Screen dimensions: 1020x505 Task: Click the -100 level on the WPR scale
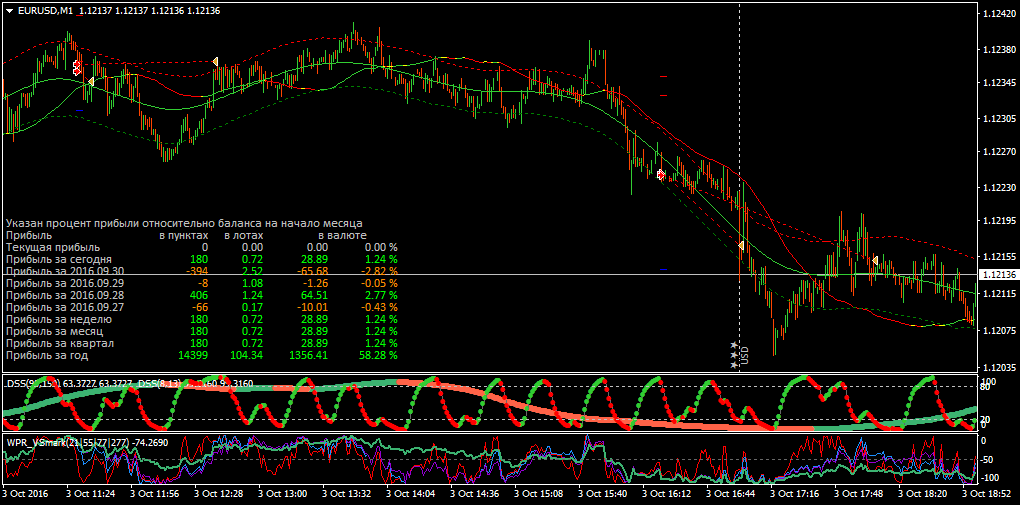coord(991,478)
